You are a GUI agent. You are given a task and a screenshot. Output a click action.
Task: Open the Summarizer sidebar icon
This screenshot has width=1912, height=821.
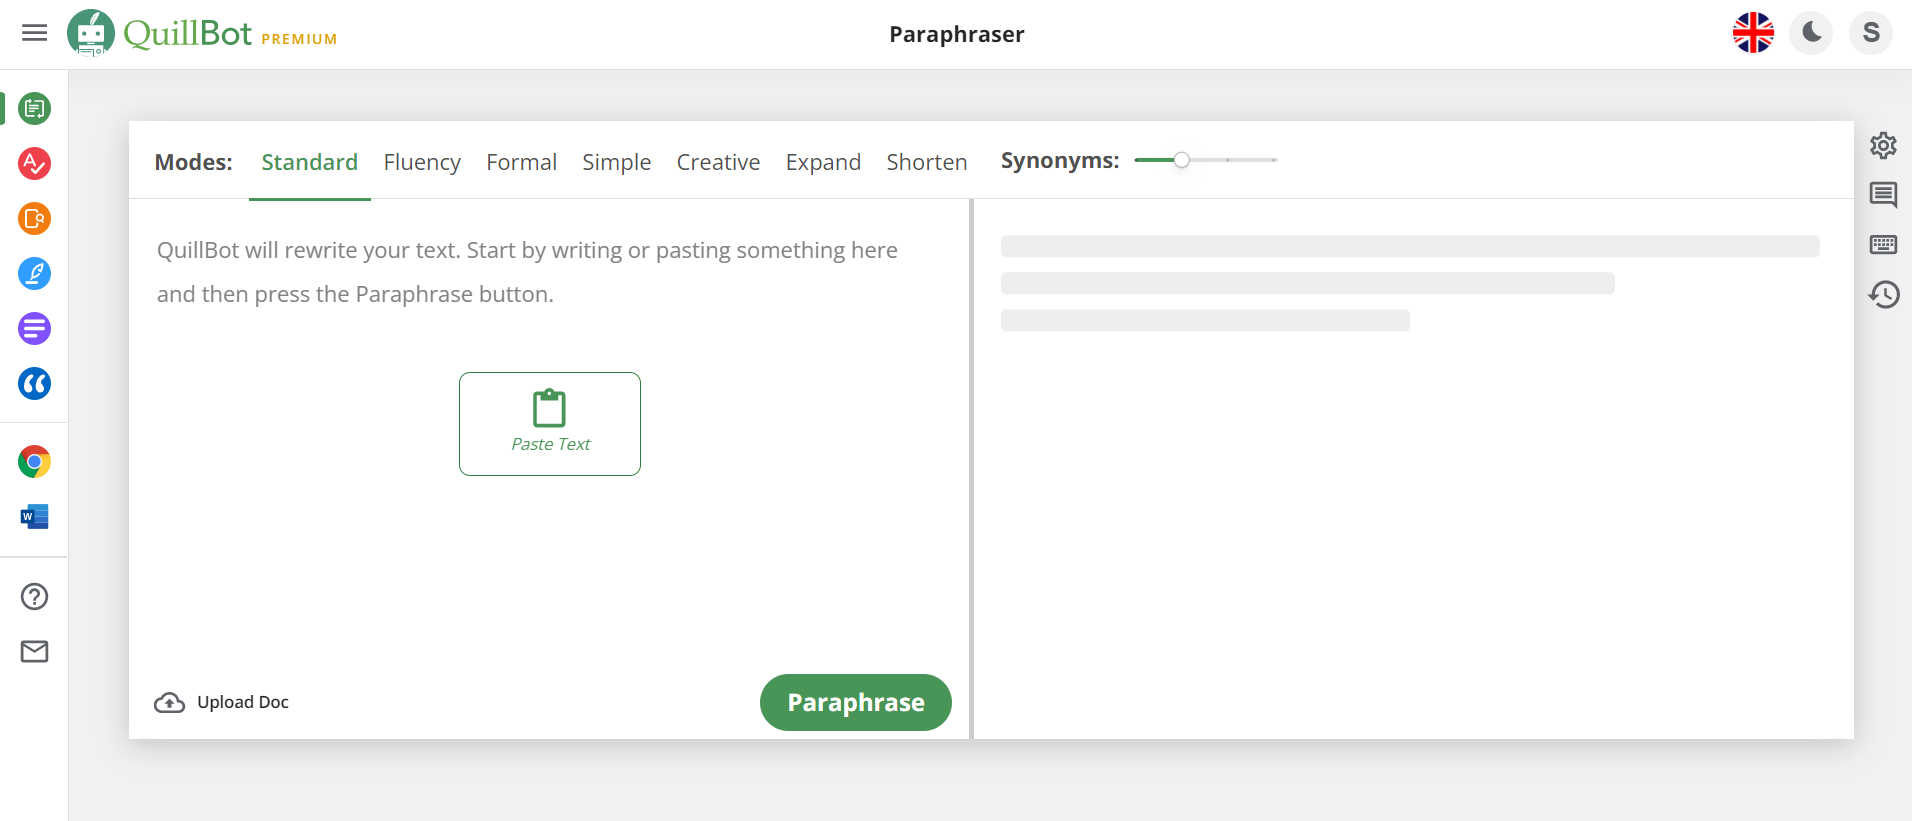34,328
